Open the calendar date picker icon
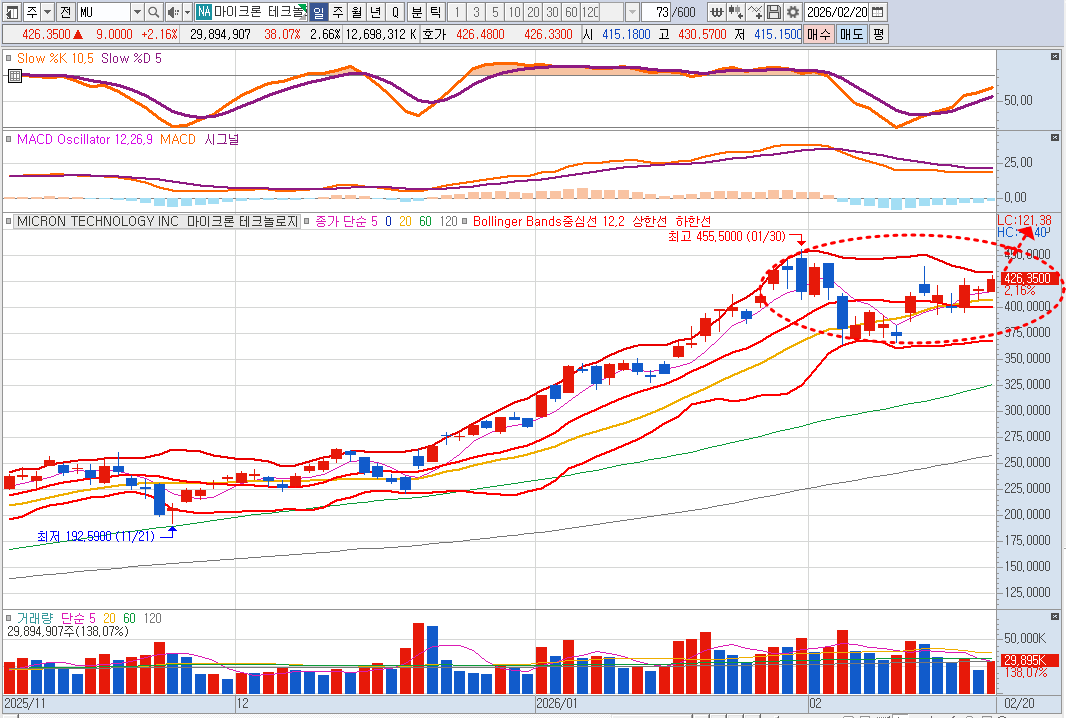The width and height of the screenshot is (1066, 718). coord(877,12)
